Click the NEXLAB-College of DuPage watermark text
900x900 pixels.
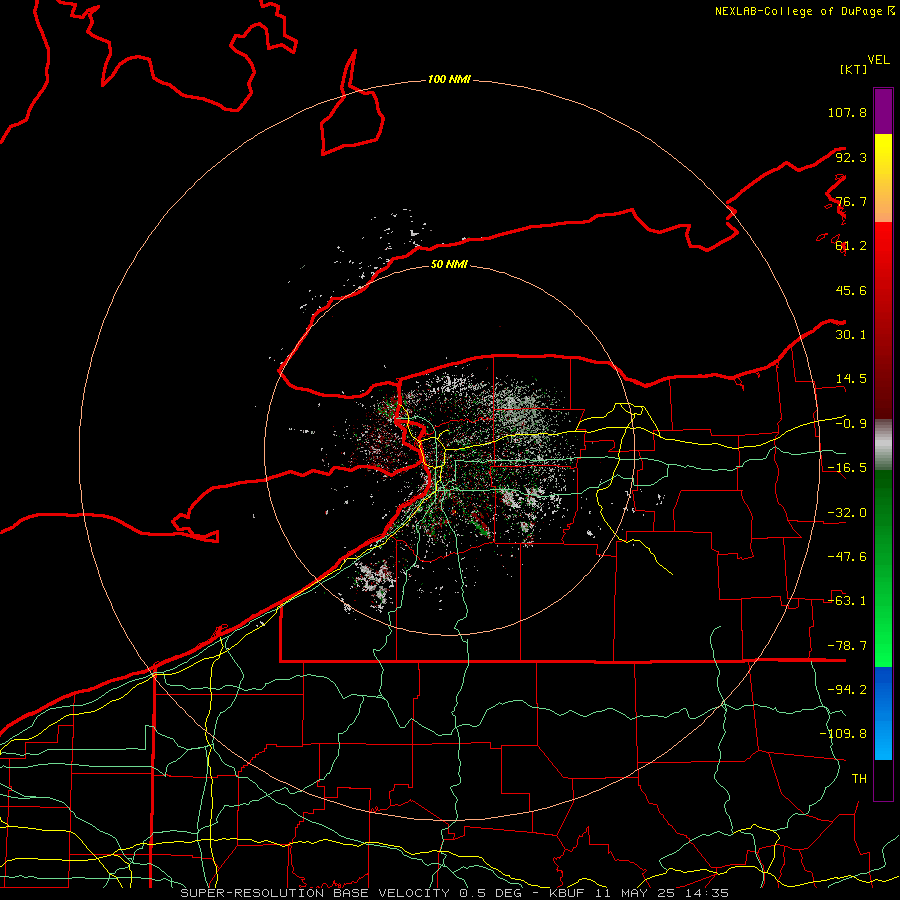point(804,11)
